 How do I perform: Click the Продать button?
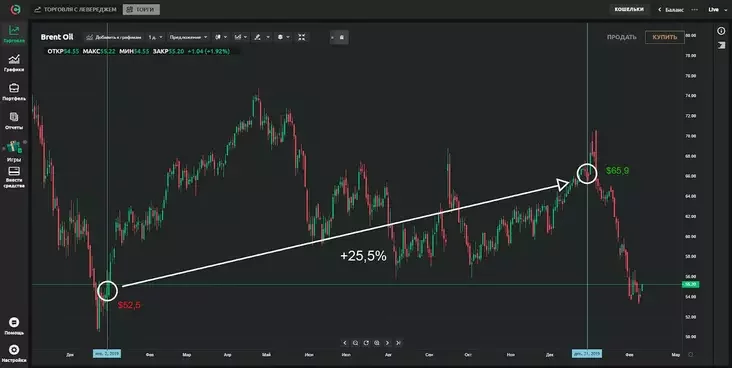click(621, 37)
